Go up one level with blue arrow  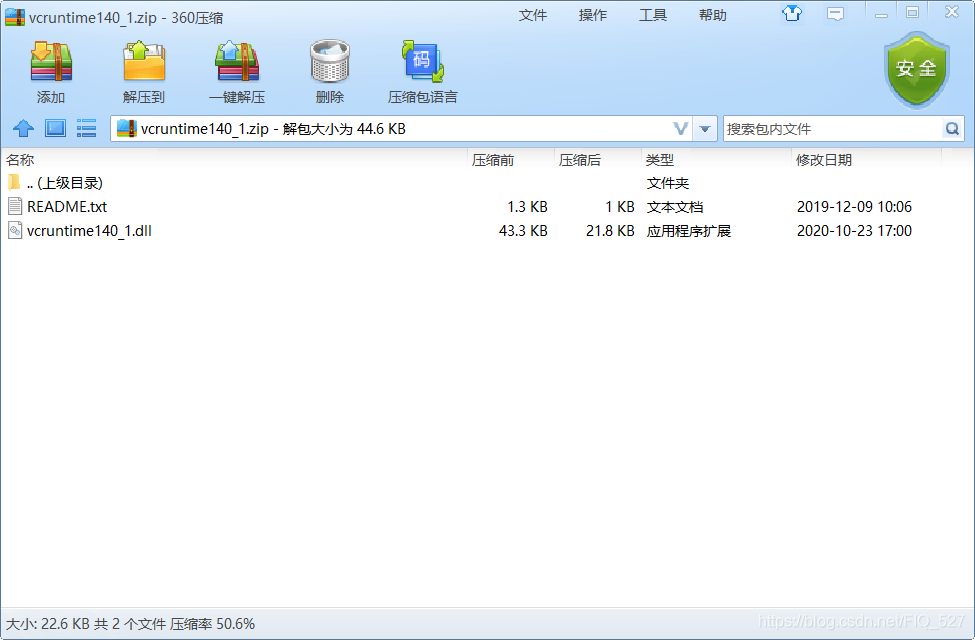click(x=24, y=129)
